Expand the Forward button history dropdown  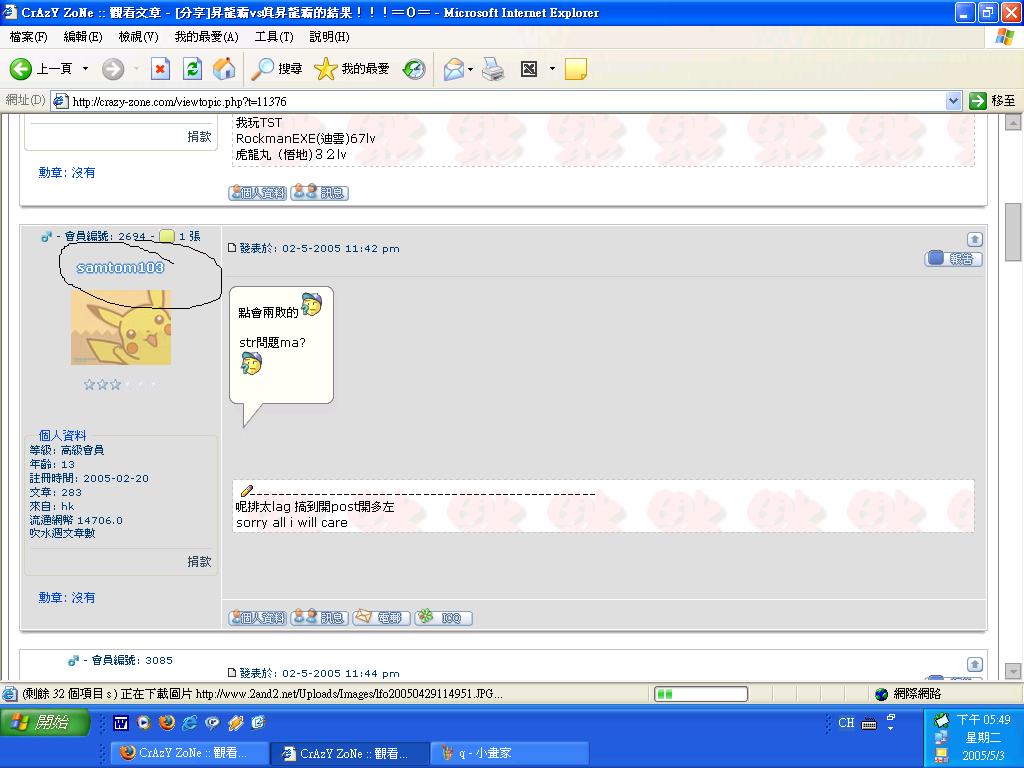[x=136, y=69]
